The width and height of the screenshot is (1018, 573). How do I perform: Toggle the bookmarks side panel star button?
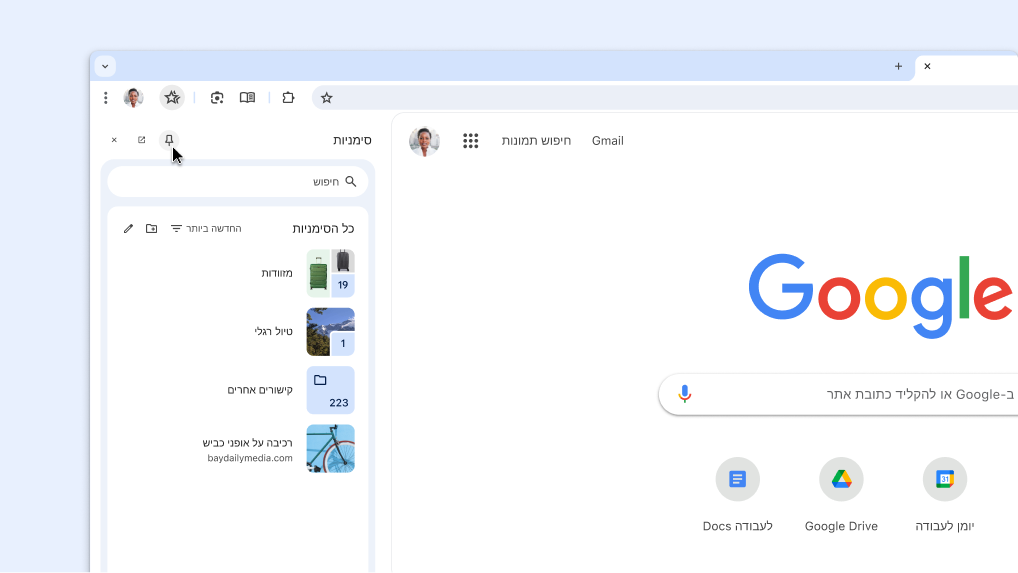pyautogui.click(x=172, y=98)
